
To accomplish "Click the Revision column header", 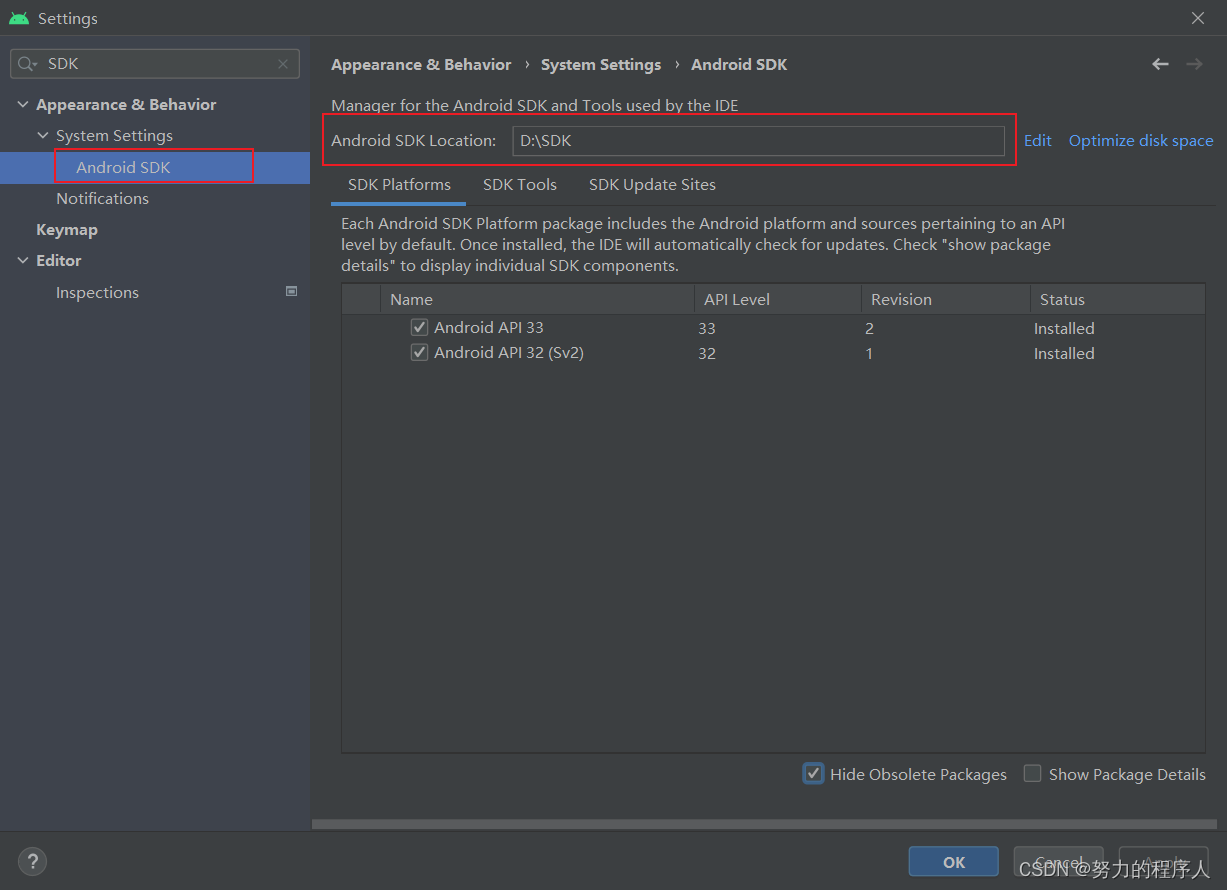I will pyautogui.click(x=946, y=299).
